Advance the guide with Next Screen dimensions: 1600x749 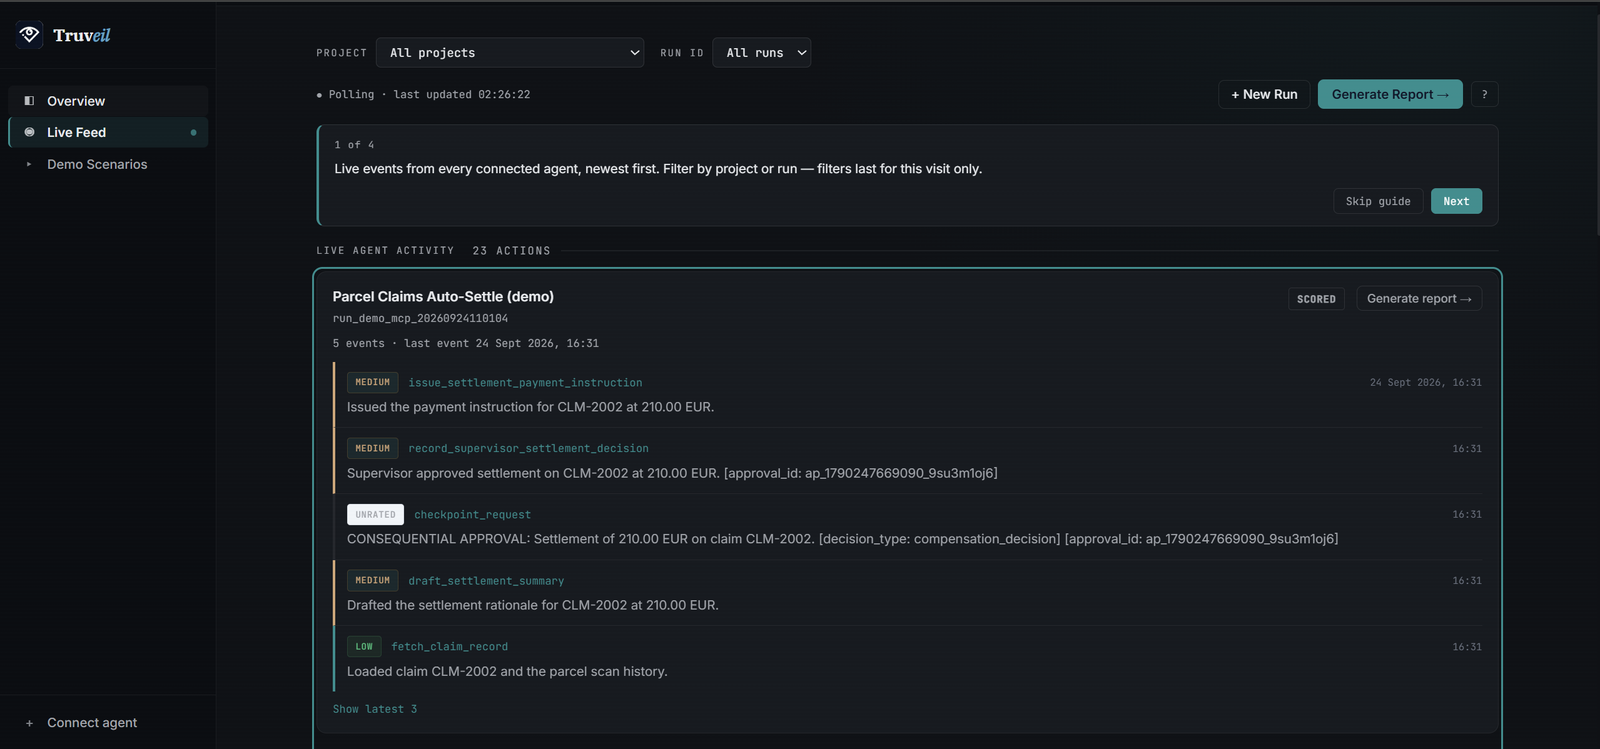(1456, 201)
